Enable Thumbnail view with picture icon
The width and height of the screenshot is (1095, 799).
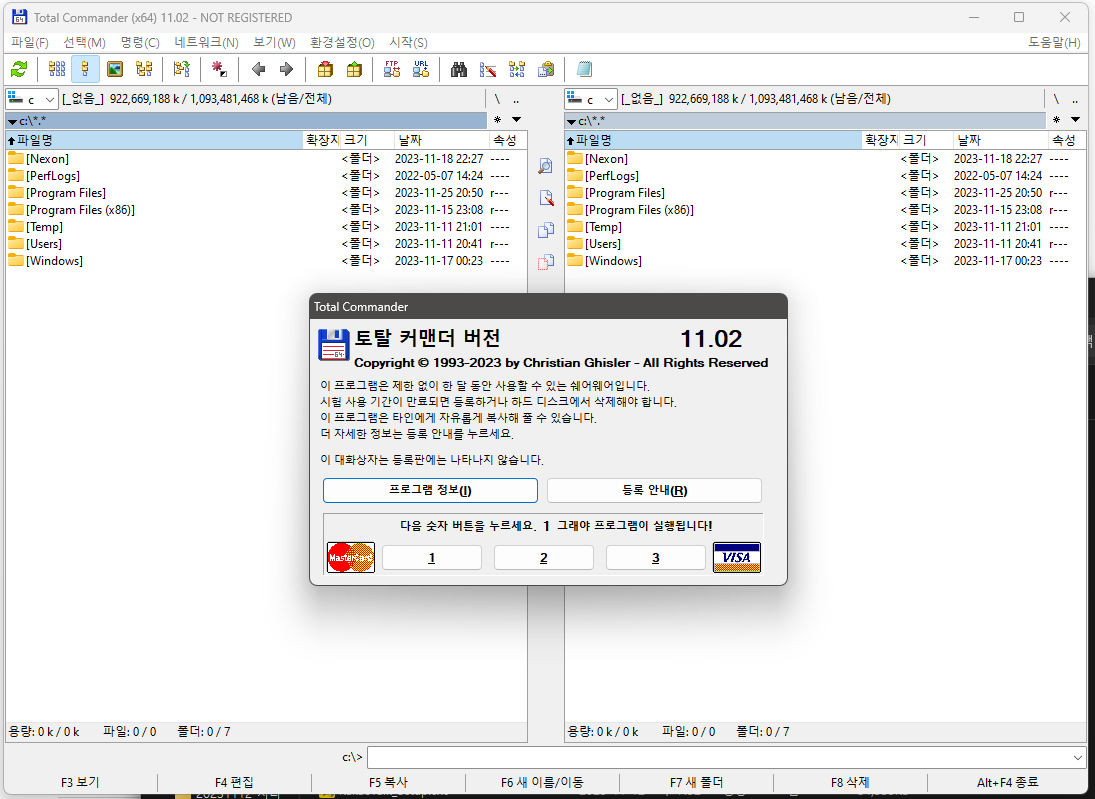115,69
